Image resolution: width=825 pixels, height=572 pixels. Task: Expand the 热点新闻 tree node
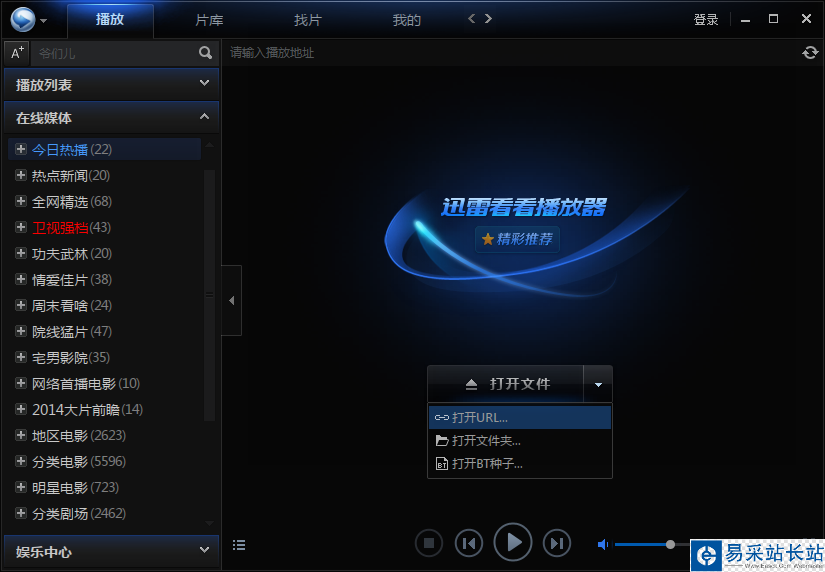[x=21, y=175]
